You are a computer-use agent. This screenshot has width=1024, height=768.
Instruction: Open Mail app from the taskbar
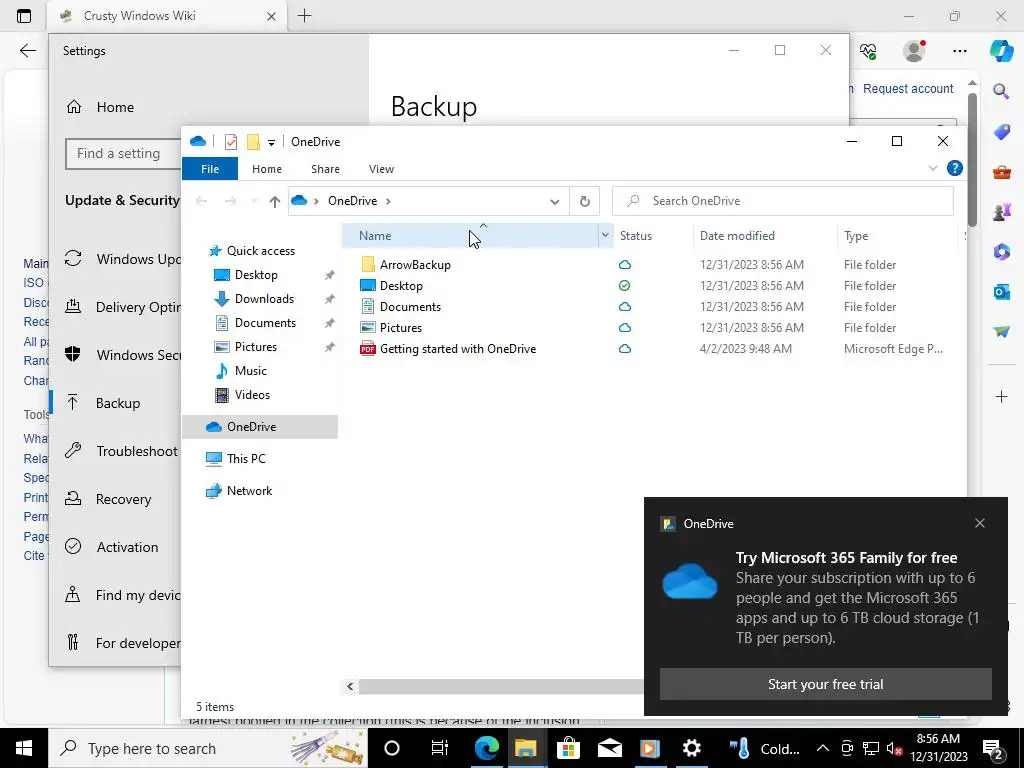tap(609, 748)
